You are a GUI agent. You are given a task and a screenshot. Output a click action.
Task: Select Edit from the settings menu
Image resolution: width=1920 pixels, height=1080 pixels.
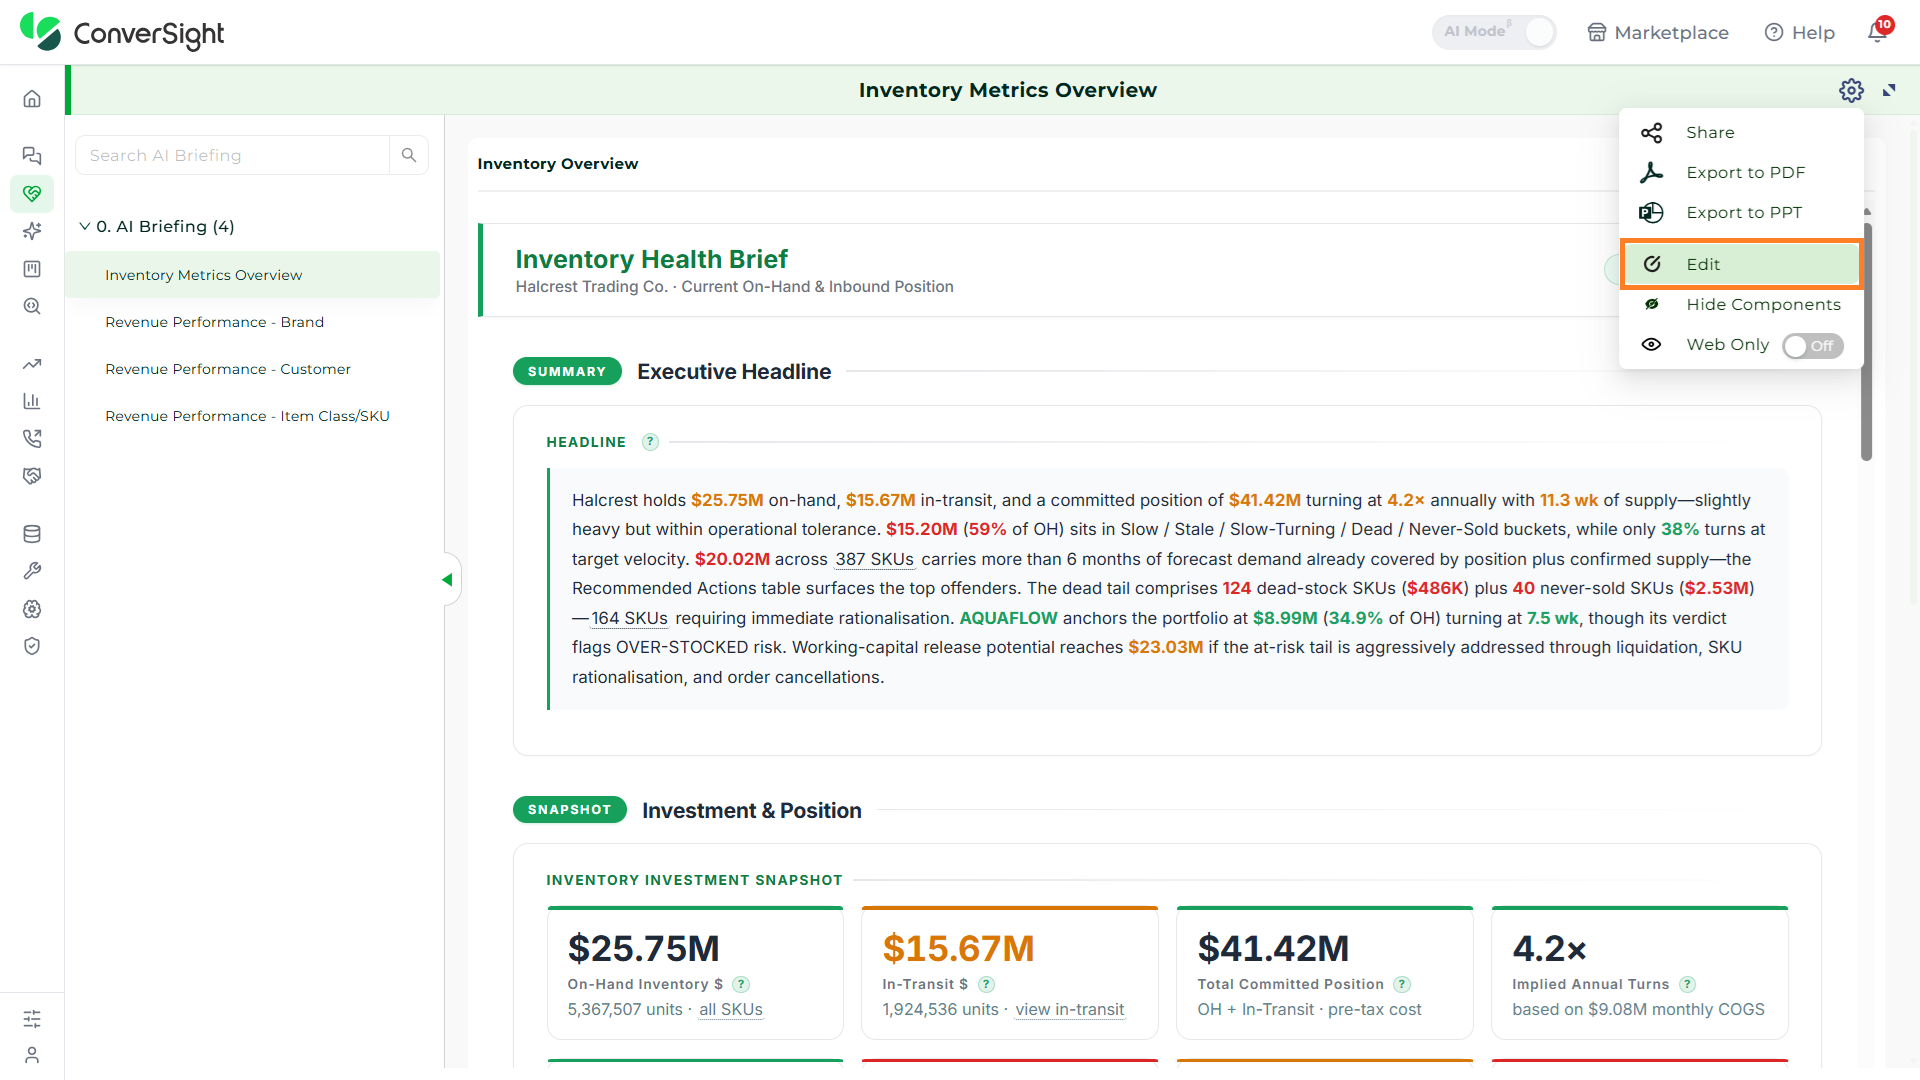[x=1740, y=264]
